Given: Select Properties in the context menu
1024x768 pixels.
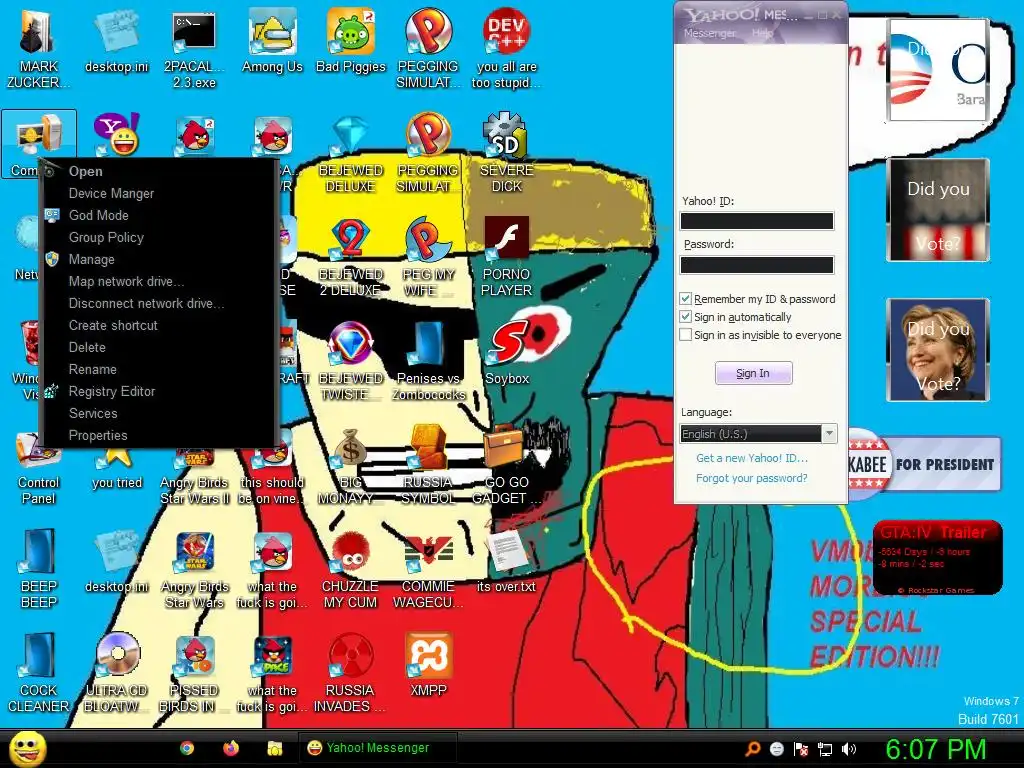Looking at the screenshot, I should click(157, 436).
